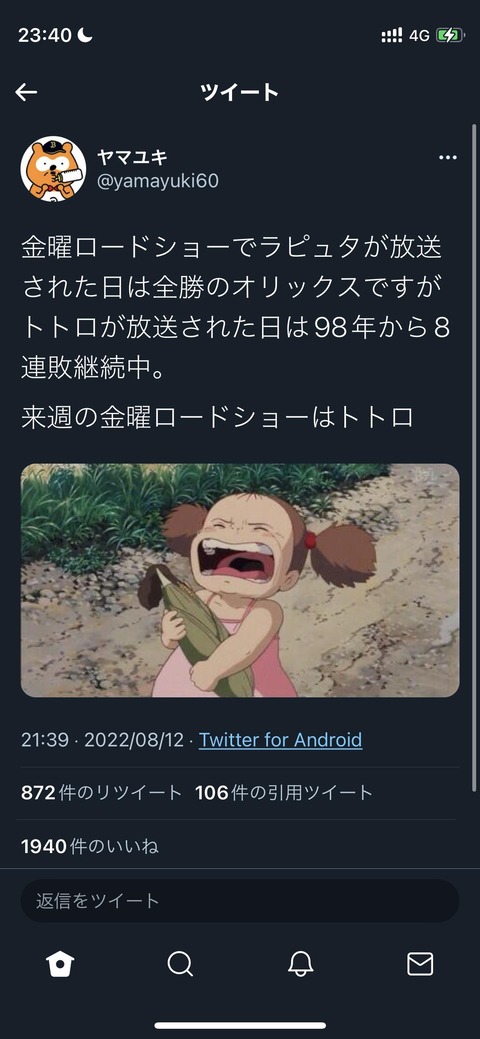
Task: Tap the 返信をツイート reply field
Action: click(x=240, y=901)
